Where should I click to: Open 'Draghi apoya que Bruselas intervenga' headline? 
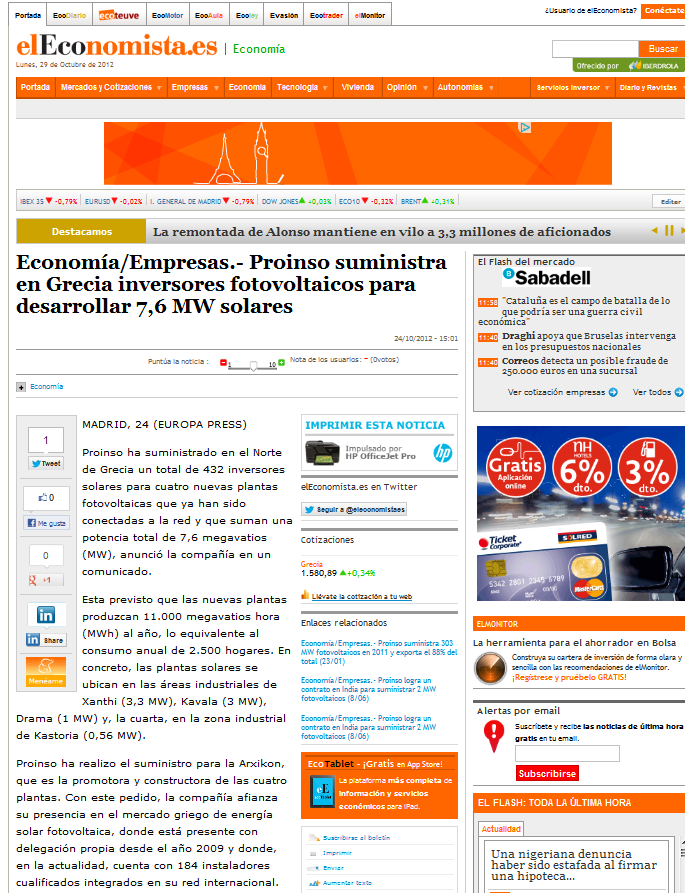point(588,341)
